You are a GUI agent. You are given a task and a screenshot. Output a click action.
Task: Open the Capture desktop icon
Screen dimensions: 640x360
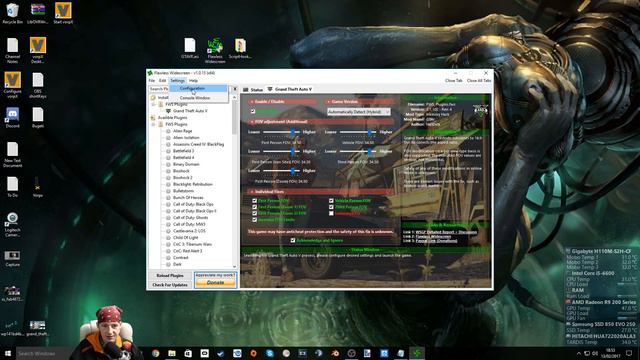(12, 258)
